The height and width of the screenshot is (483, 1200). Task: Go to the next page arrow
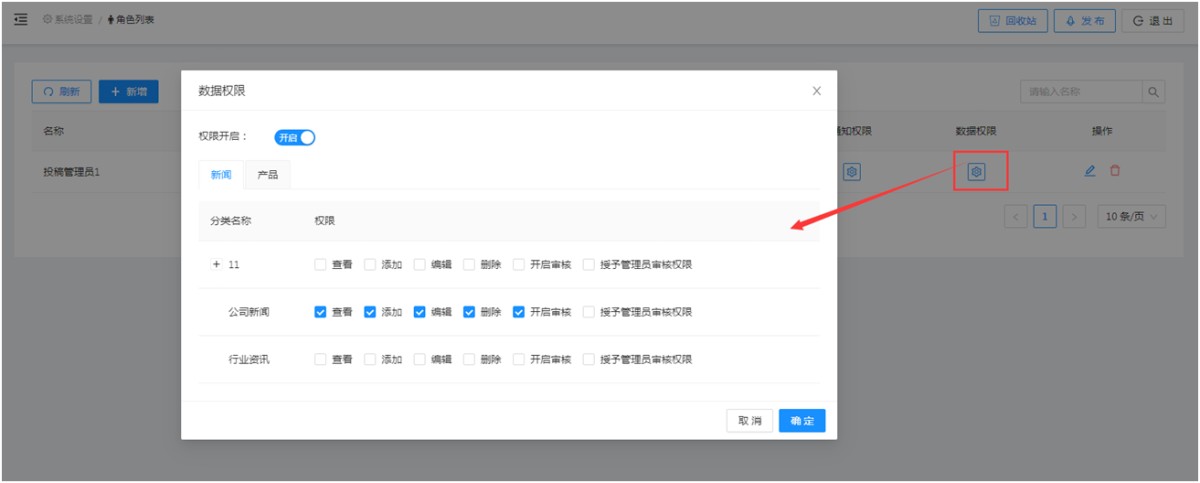click(x=1075, y=216)
